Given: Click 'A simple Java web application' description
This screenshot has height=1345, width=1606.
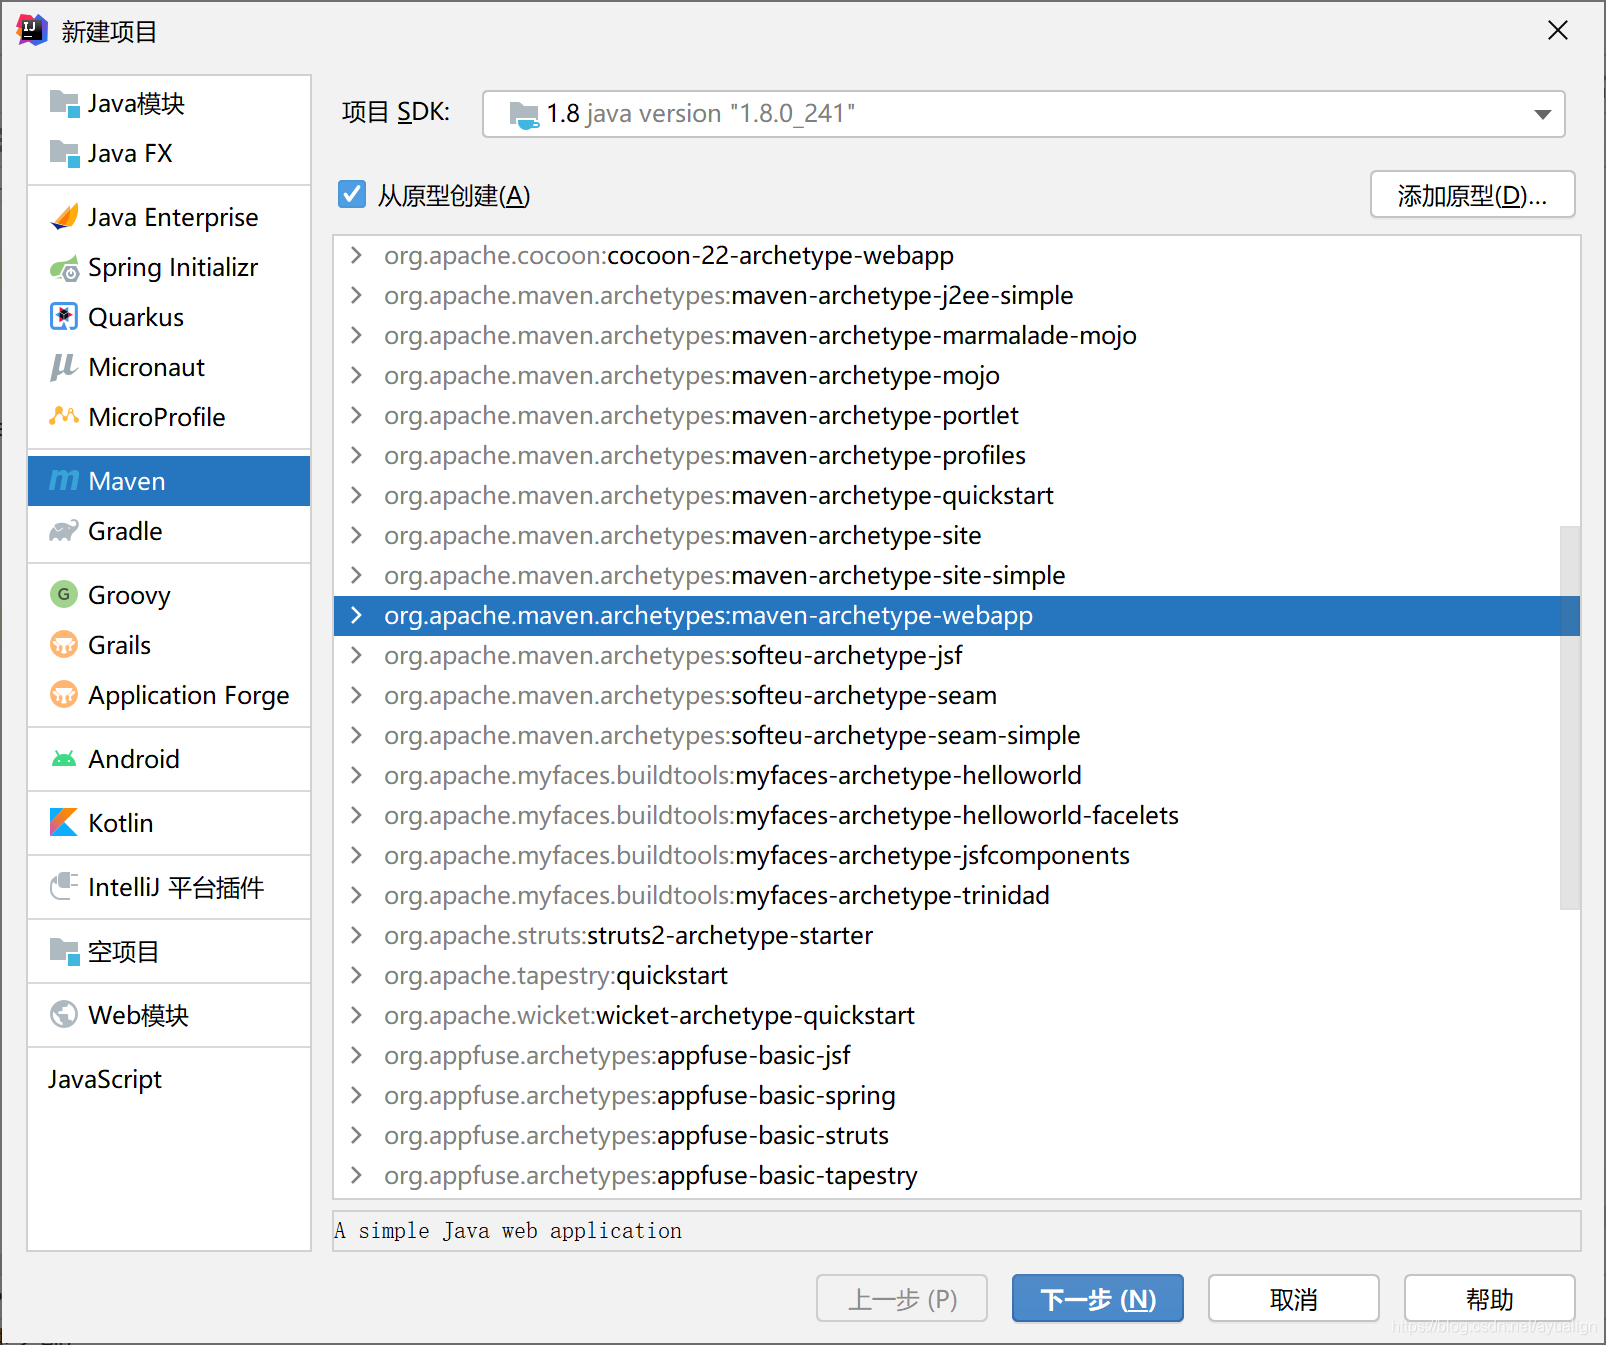Looking at the screenshot, I should click(x=508, y=1231).
